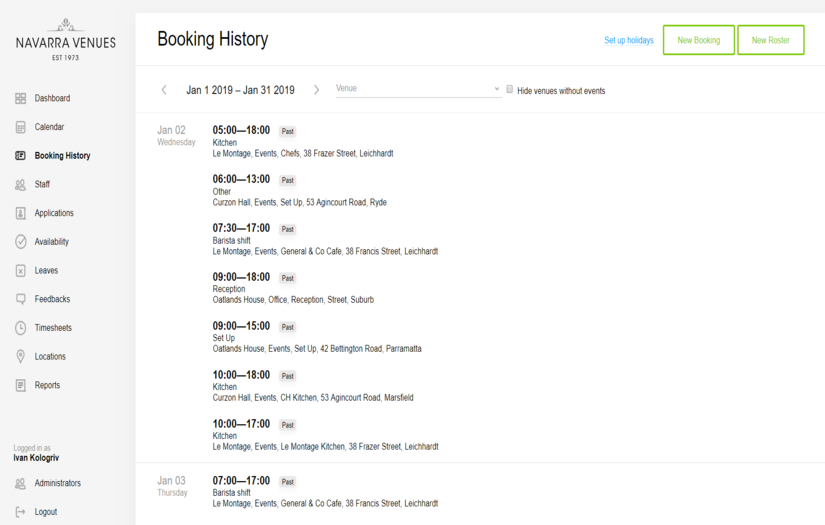Open Administrators menu item

[58, 483]
